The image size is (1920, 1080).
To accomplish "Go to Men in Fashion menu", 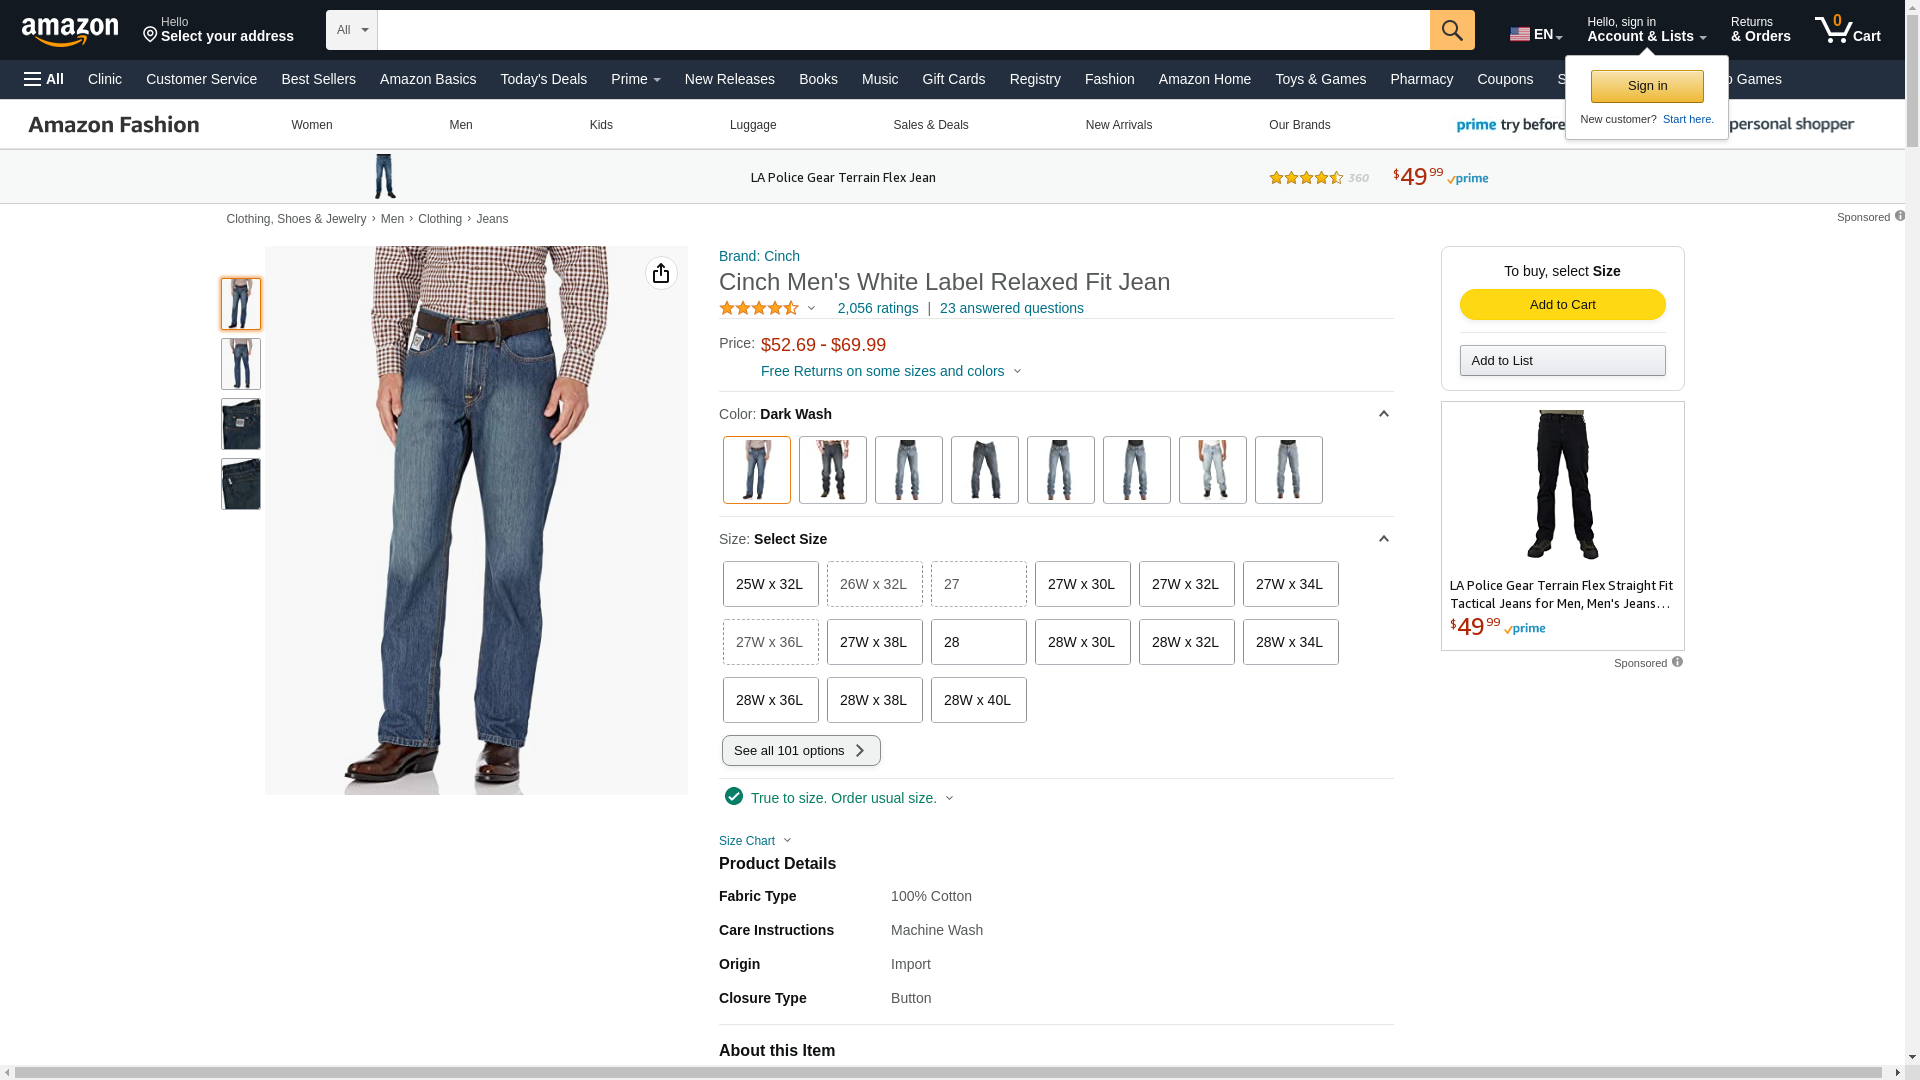I will click(460, 125).
